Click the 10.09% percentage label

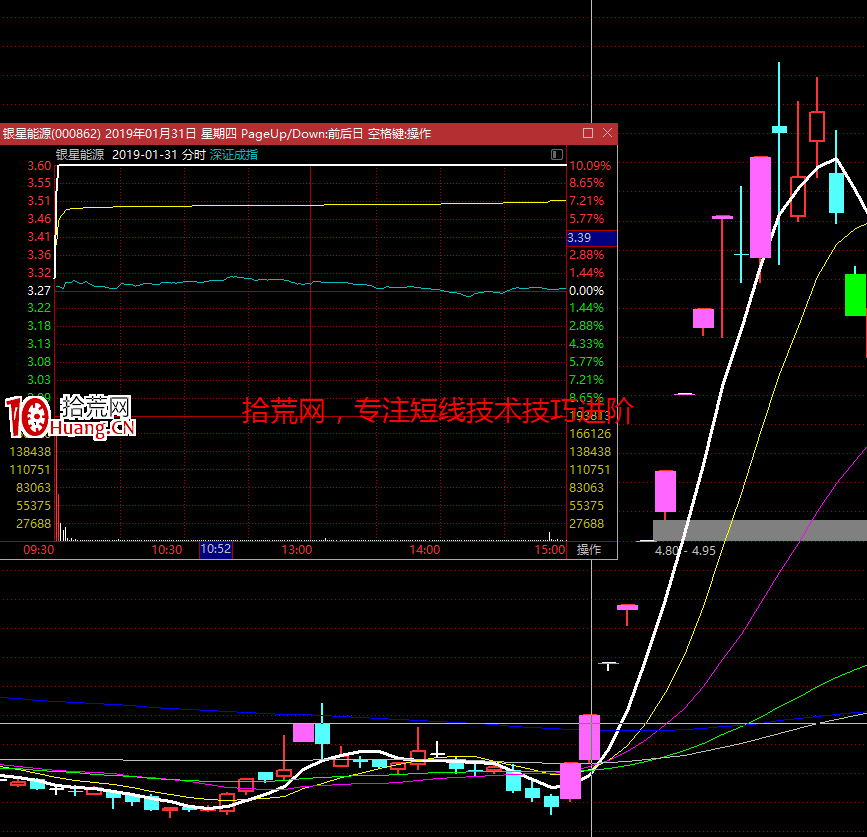590,166
